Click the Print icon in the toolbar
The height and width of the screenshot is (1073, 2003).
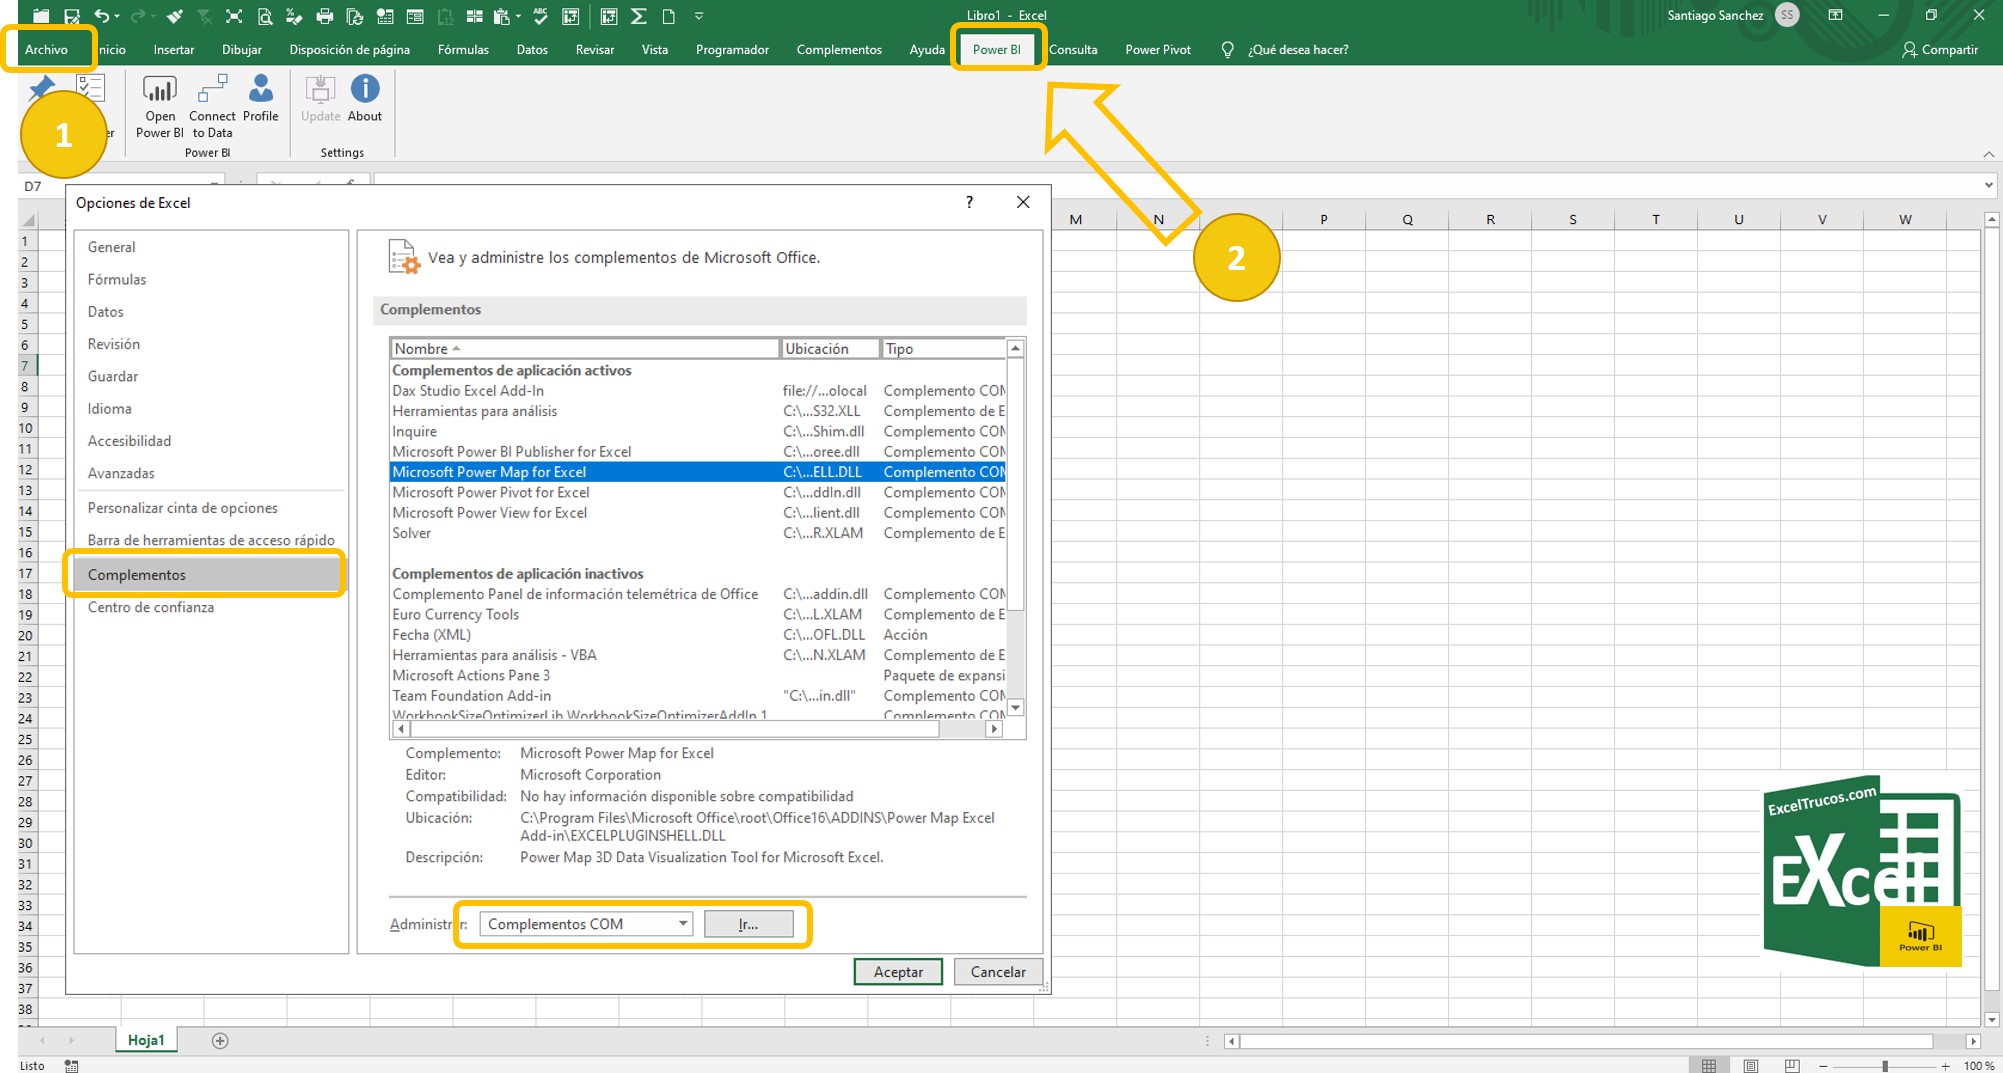pyautogui.click(x=323, y=16)
